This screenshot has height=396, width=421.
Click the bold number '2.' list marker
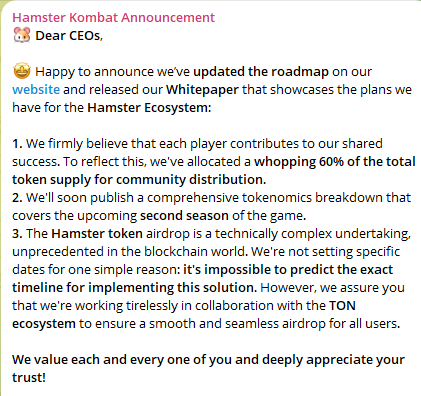point(17,198)
